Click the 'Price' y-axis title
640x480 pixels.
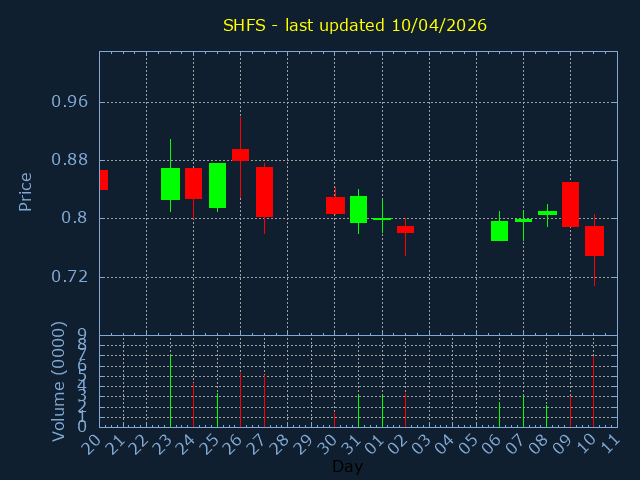(x=26, y=191)
